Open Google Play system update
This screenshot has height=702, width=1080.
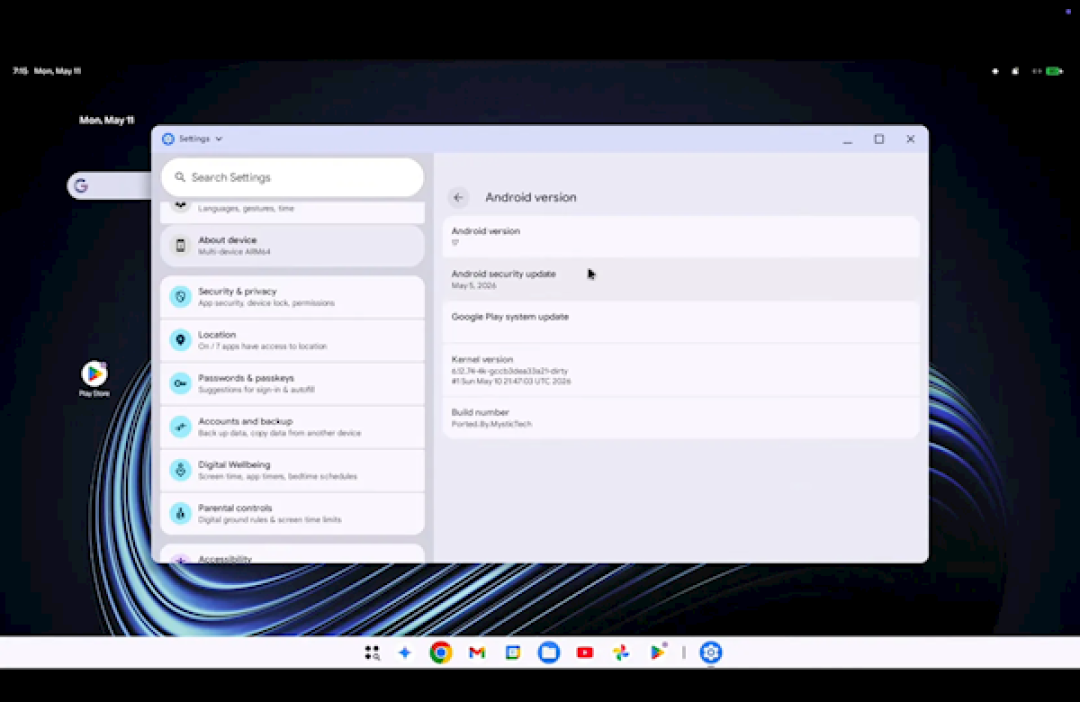coord(681,322)
